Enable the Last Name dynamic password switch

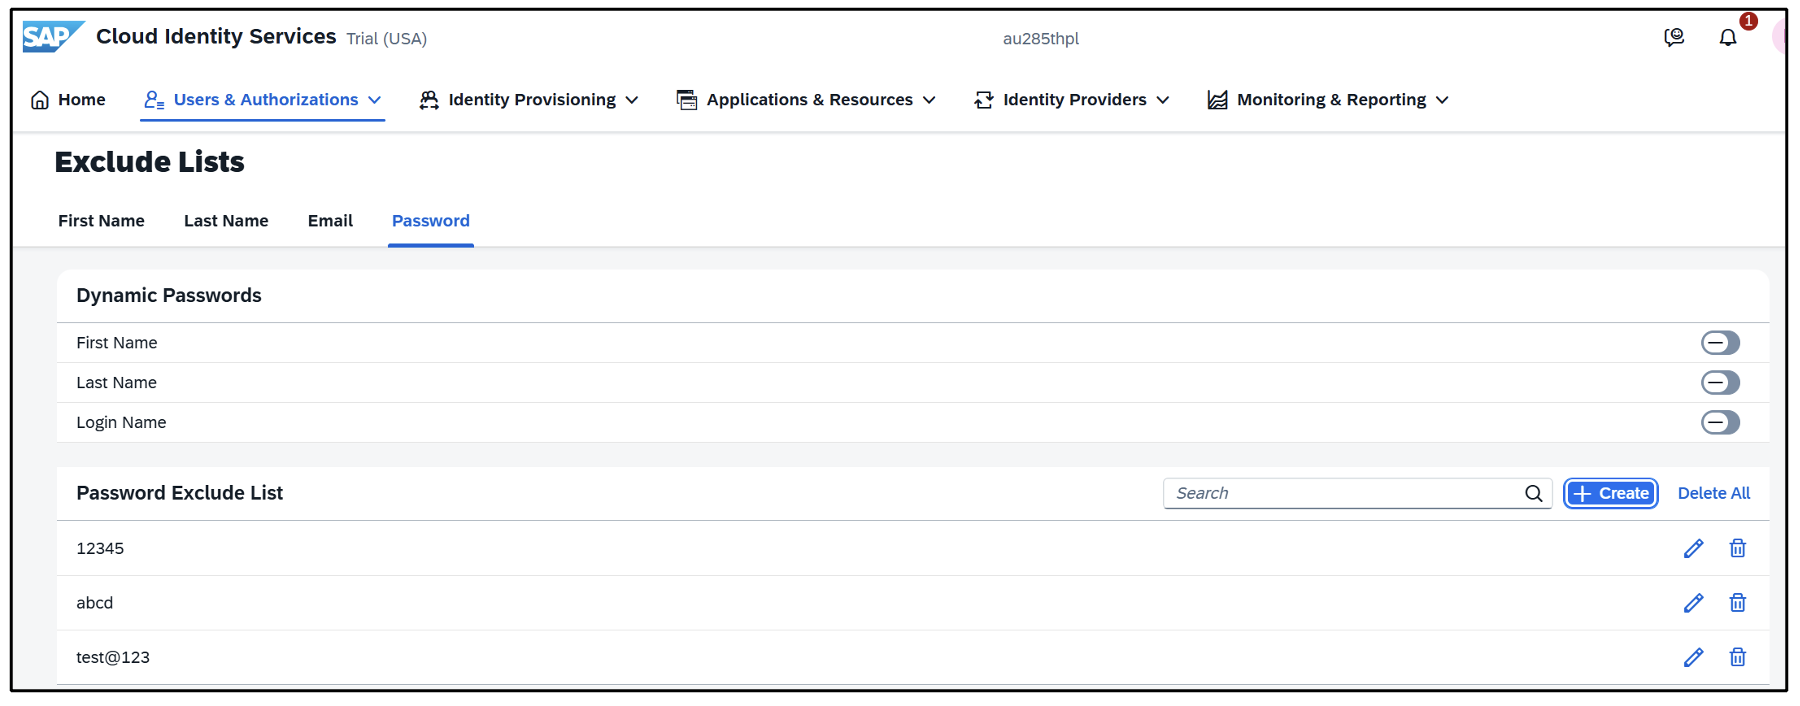point(1720,383)
